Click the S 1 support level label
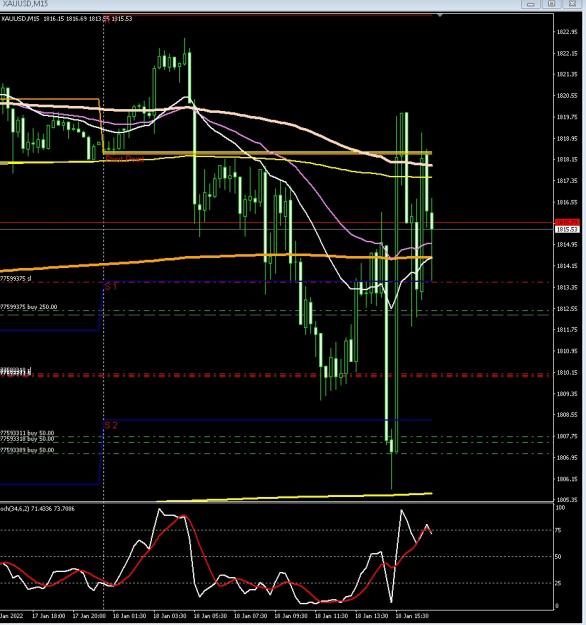The image size is (586, 625). coord(111,286)
